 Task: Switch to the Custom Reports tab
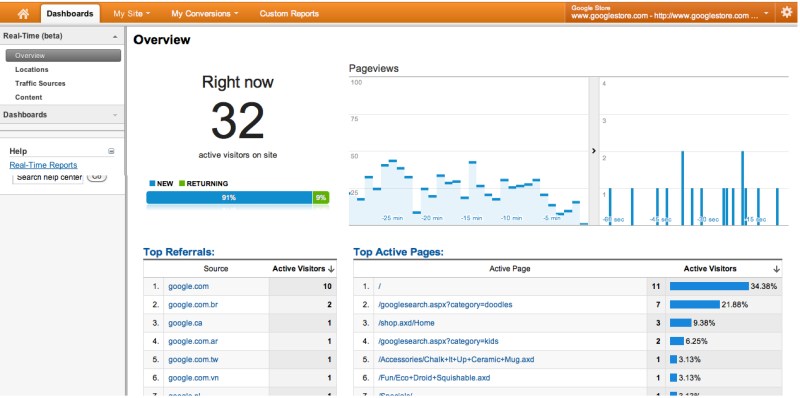pyautogui.click(x=289, y=14)
